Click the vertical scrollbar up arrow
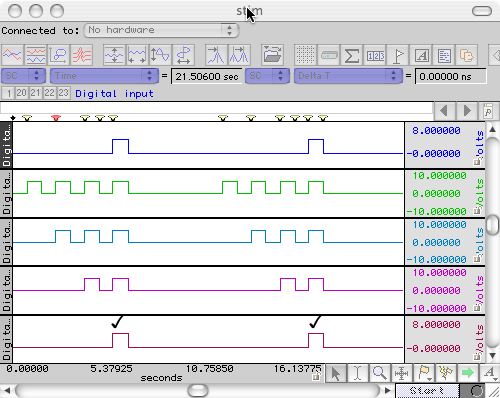This screenshot has width=500, height=398. click(x=493, y=129)
